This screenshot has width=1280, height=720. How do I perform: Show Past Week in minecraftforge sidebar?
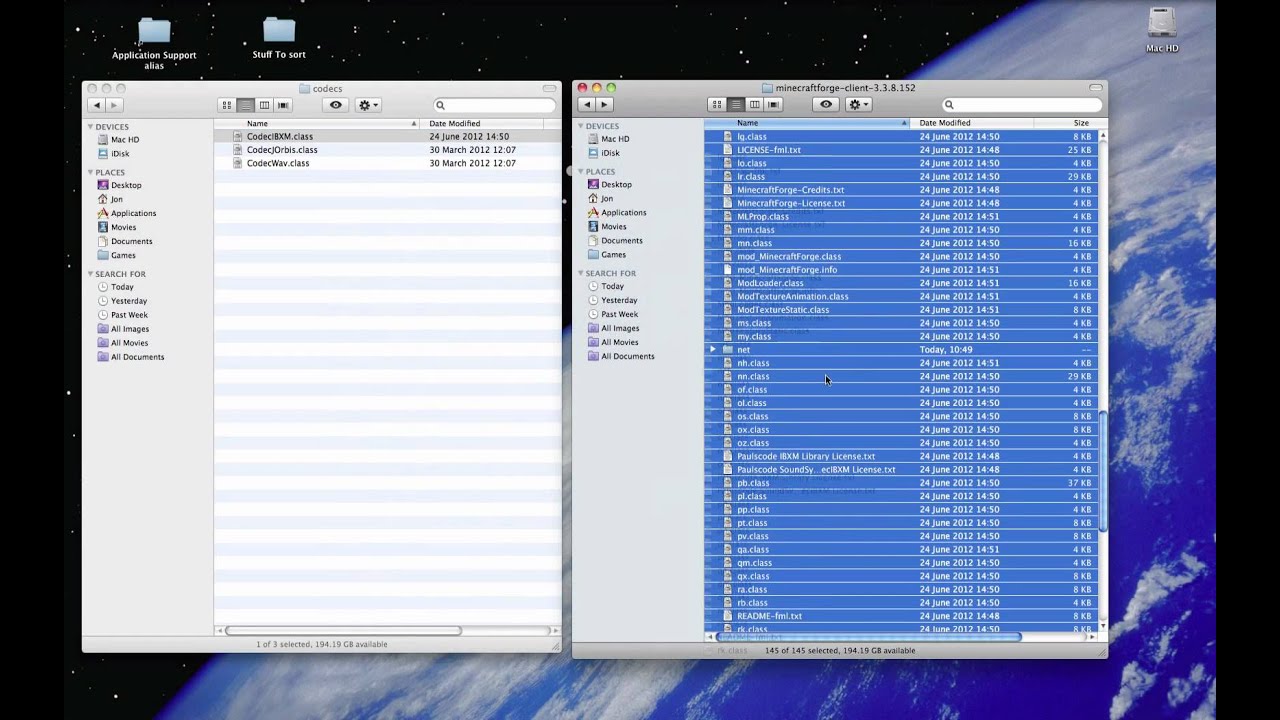coord(619,314)
